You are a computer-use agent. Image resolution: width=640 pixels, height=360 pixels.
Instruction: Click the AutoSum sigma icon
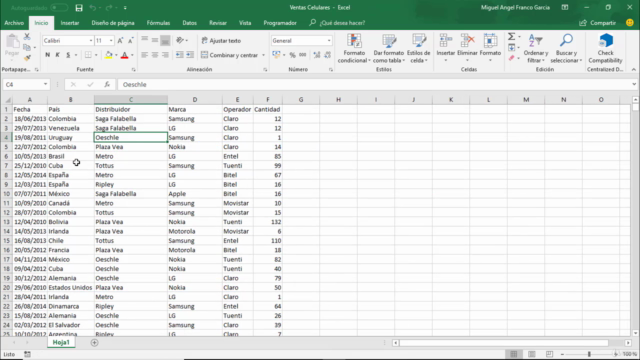(x=511, y=37)
